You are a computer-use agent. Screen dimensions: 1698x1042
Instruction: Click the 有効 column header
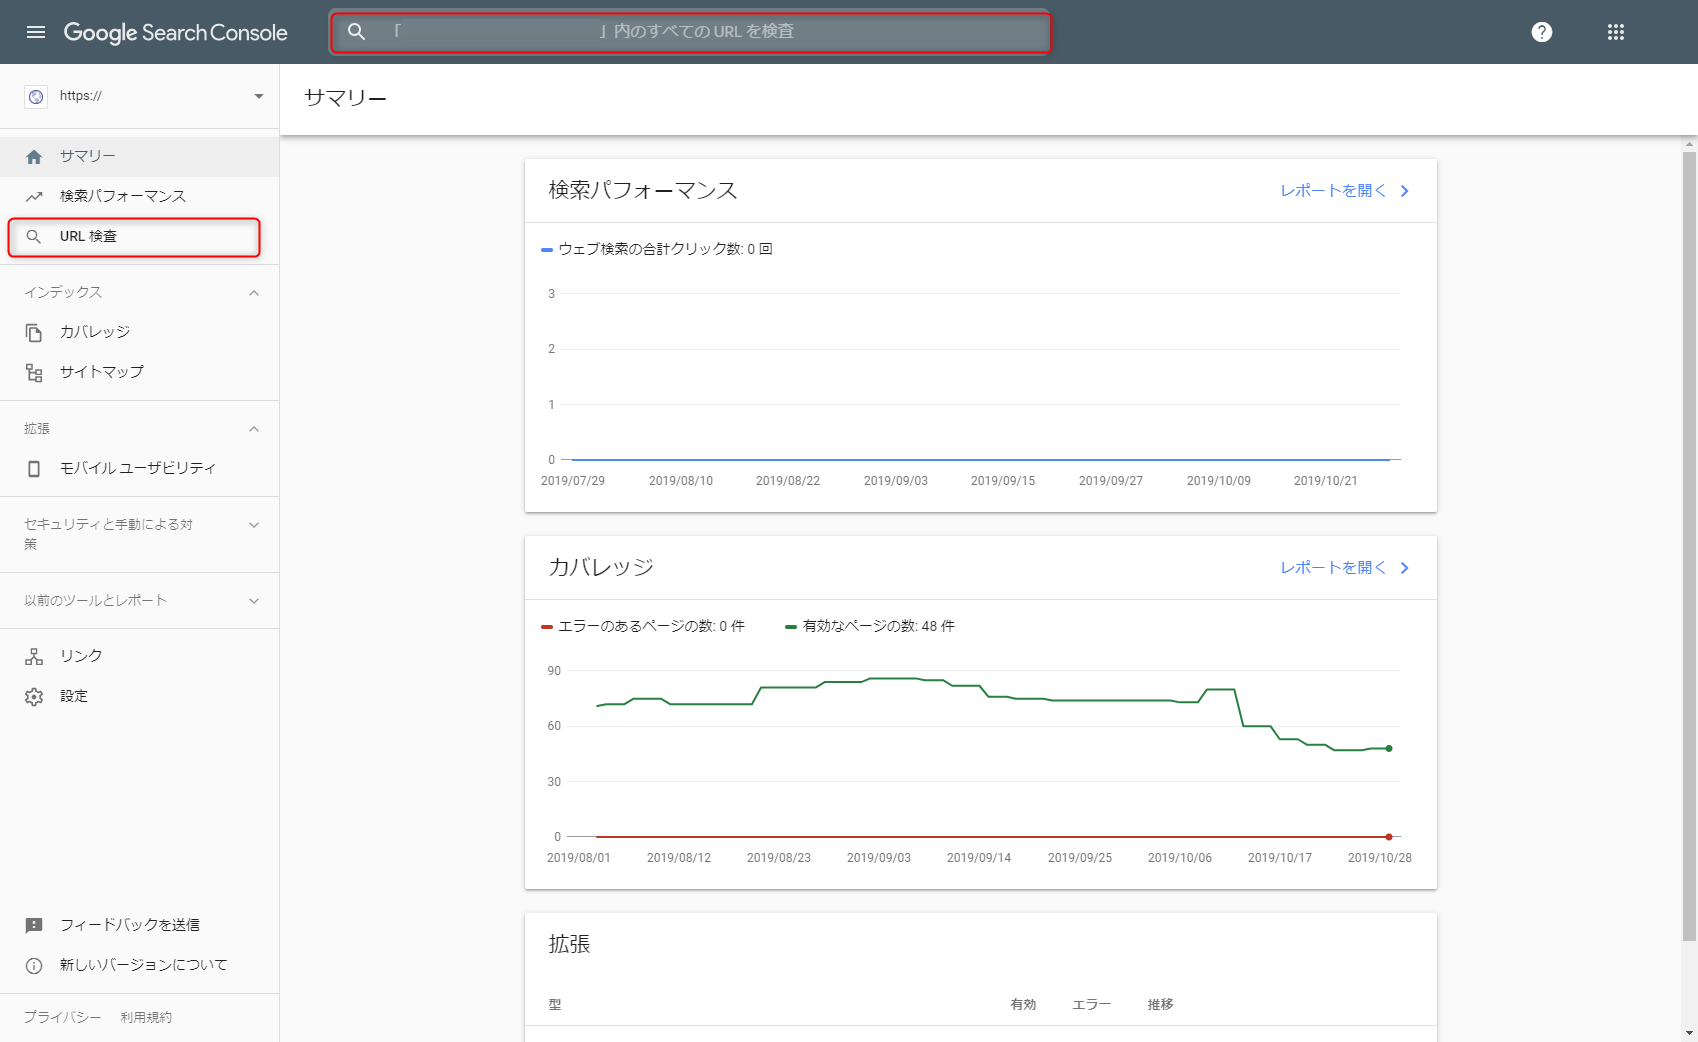1024,1005
